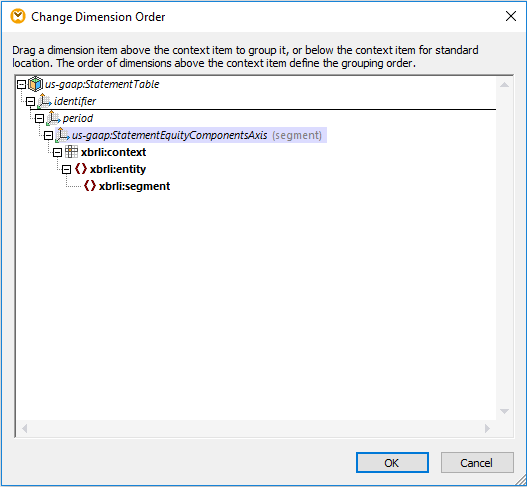Click the dimension axis icon beside period
This screenshot has width=527, height=487.
coord(53,118)
